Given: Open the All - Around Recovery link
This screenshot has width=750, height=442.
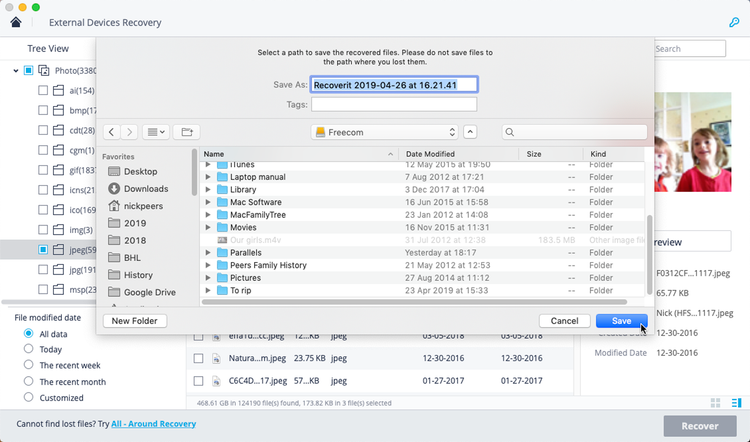Looking at the screenshot, I should (154, 424).
